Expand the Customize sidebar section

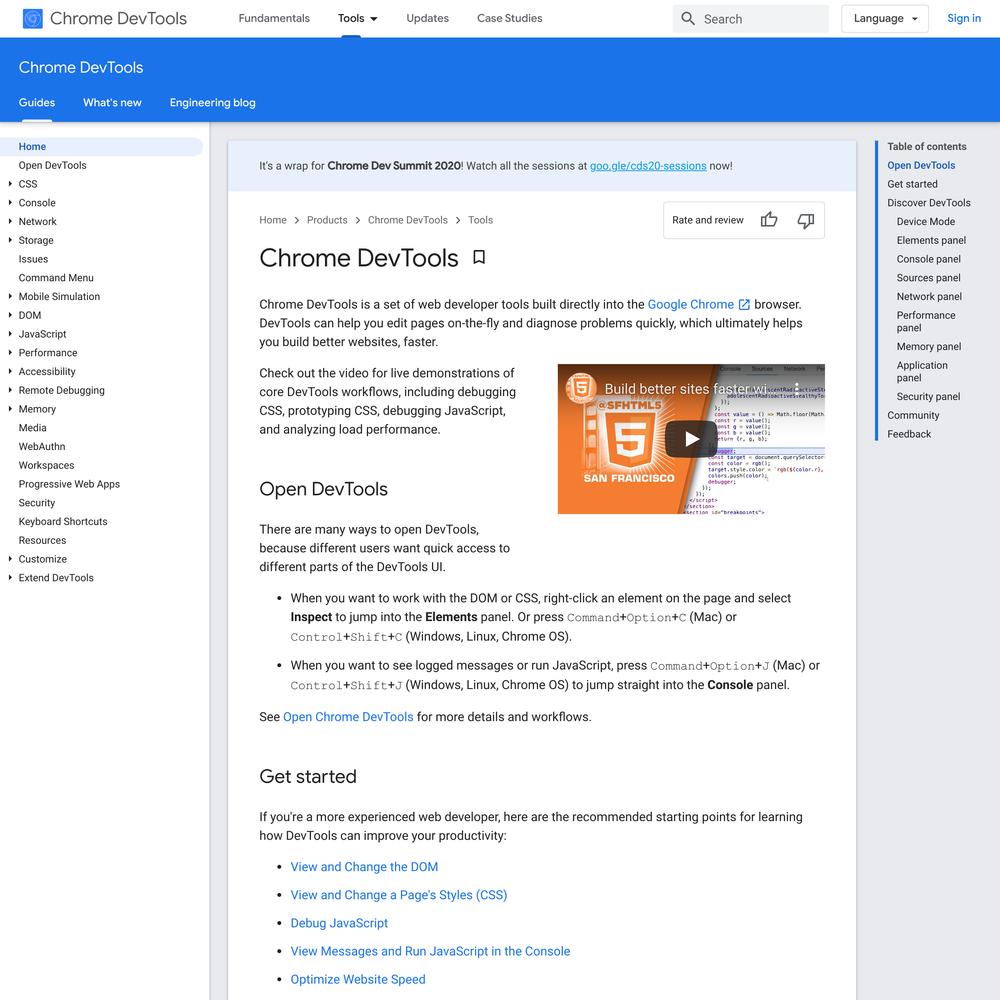point(10,559)
